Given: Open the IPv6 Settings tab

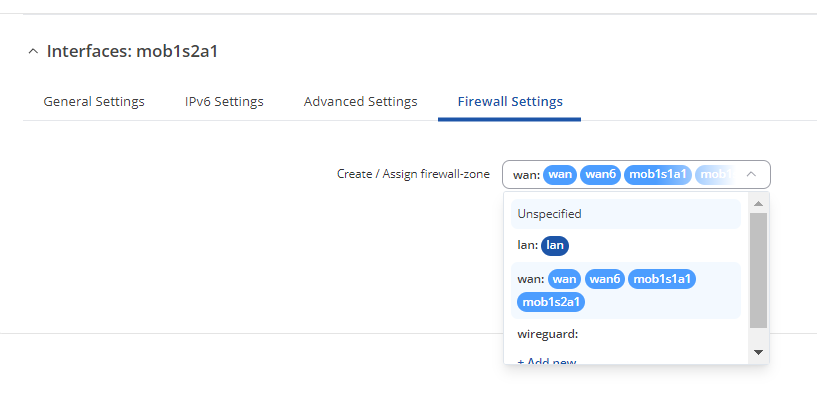Looking at the screenshot, I should click(224, 101).
